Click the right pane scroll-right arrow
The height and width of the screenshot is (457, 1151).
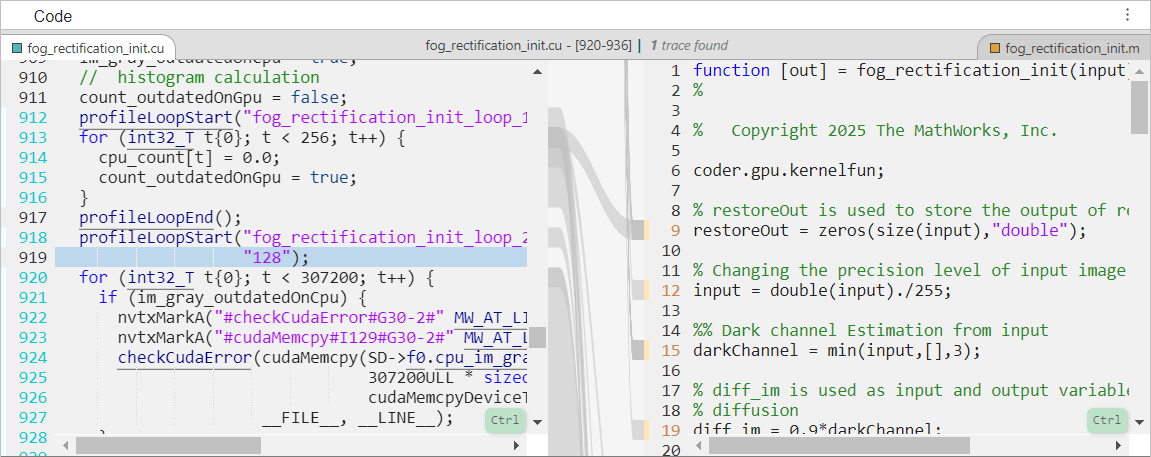1118,445
